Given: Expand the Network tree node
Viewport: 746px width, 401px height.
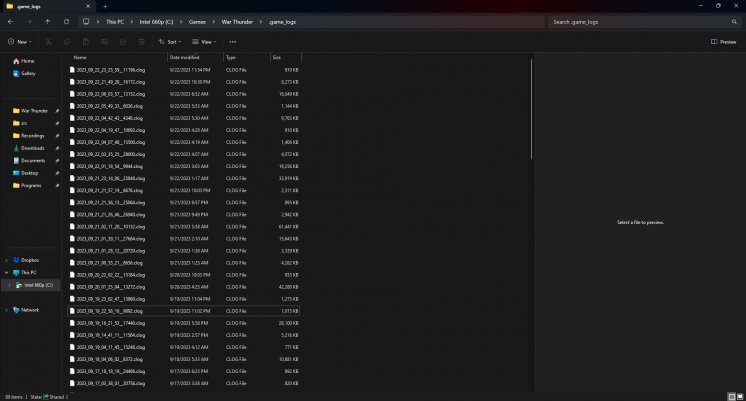Looking at the screenshot, I should 6,310.
